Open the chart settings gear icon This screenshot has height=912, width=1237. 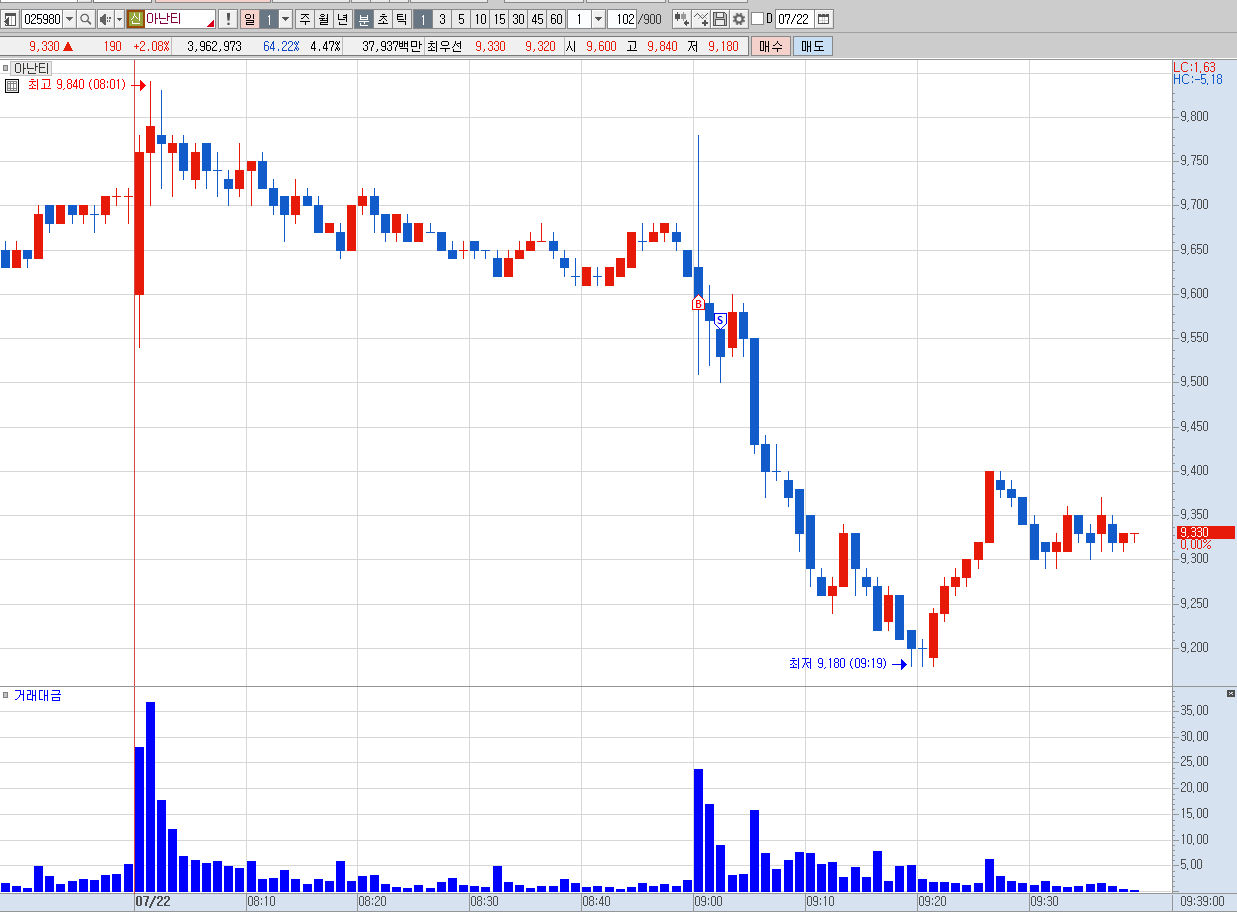pos(739,19)
